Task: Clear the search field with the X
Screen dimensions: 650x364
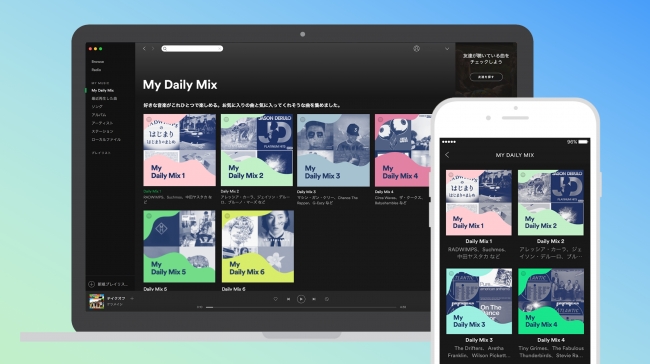Action: tap(220, 49)
